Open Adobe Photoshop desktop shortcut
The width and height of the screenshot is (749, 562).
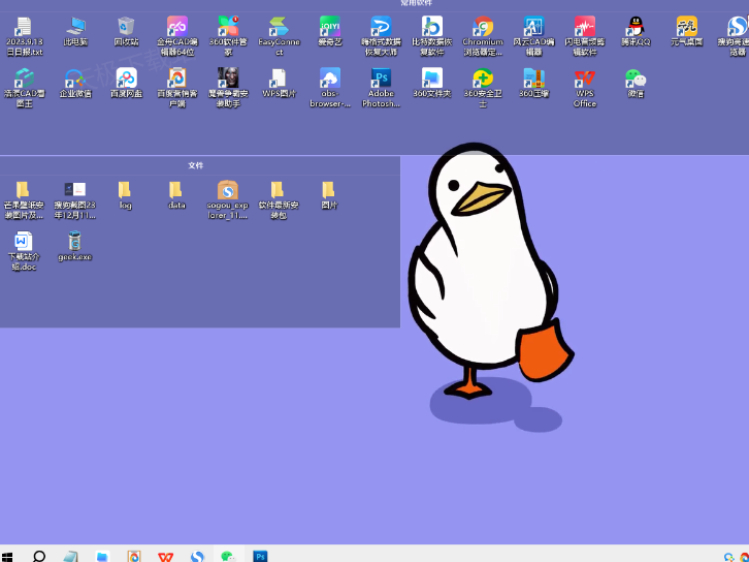point(381,88)
